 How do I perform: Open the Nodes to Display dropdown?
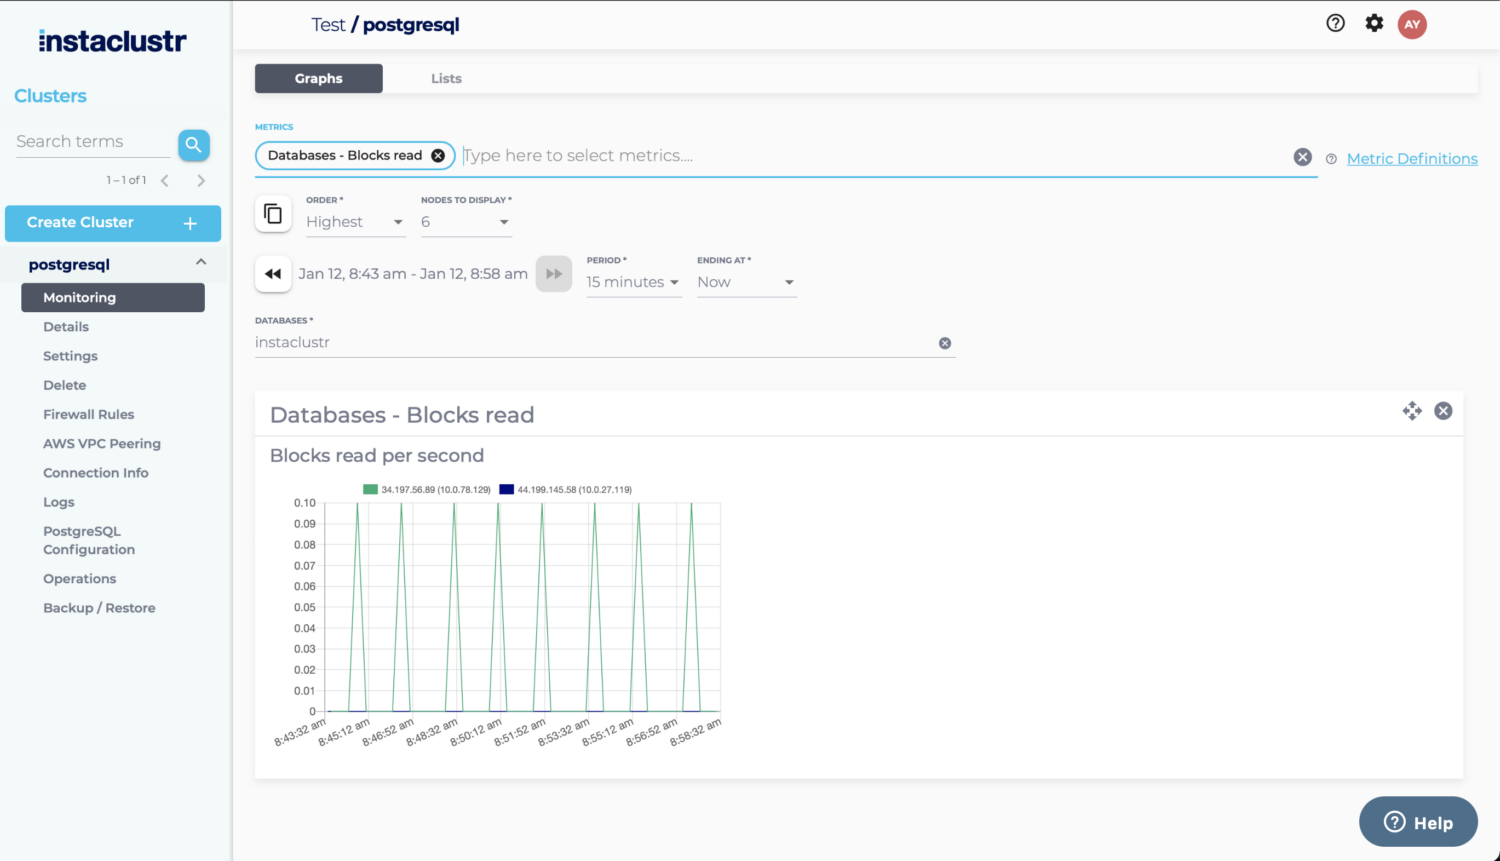pyautogui.click(x=465, y=222)
